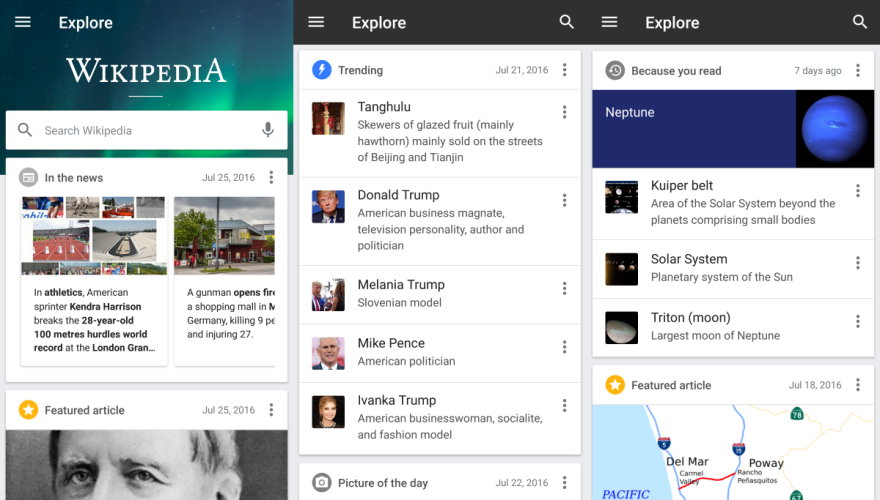The width and height of the screenshot is (880, 500).
Task: Tap search icon above Because you read card
Action: coord(860,22)
